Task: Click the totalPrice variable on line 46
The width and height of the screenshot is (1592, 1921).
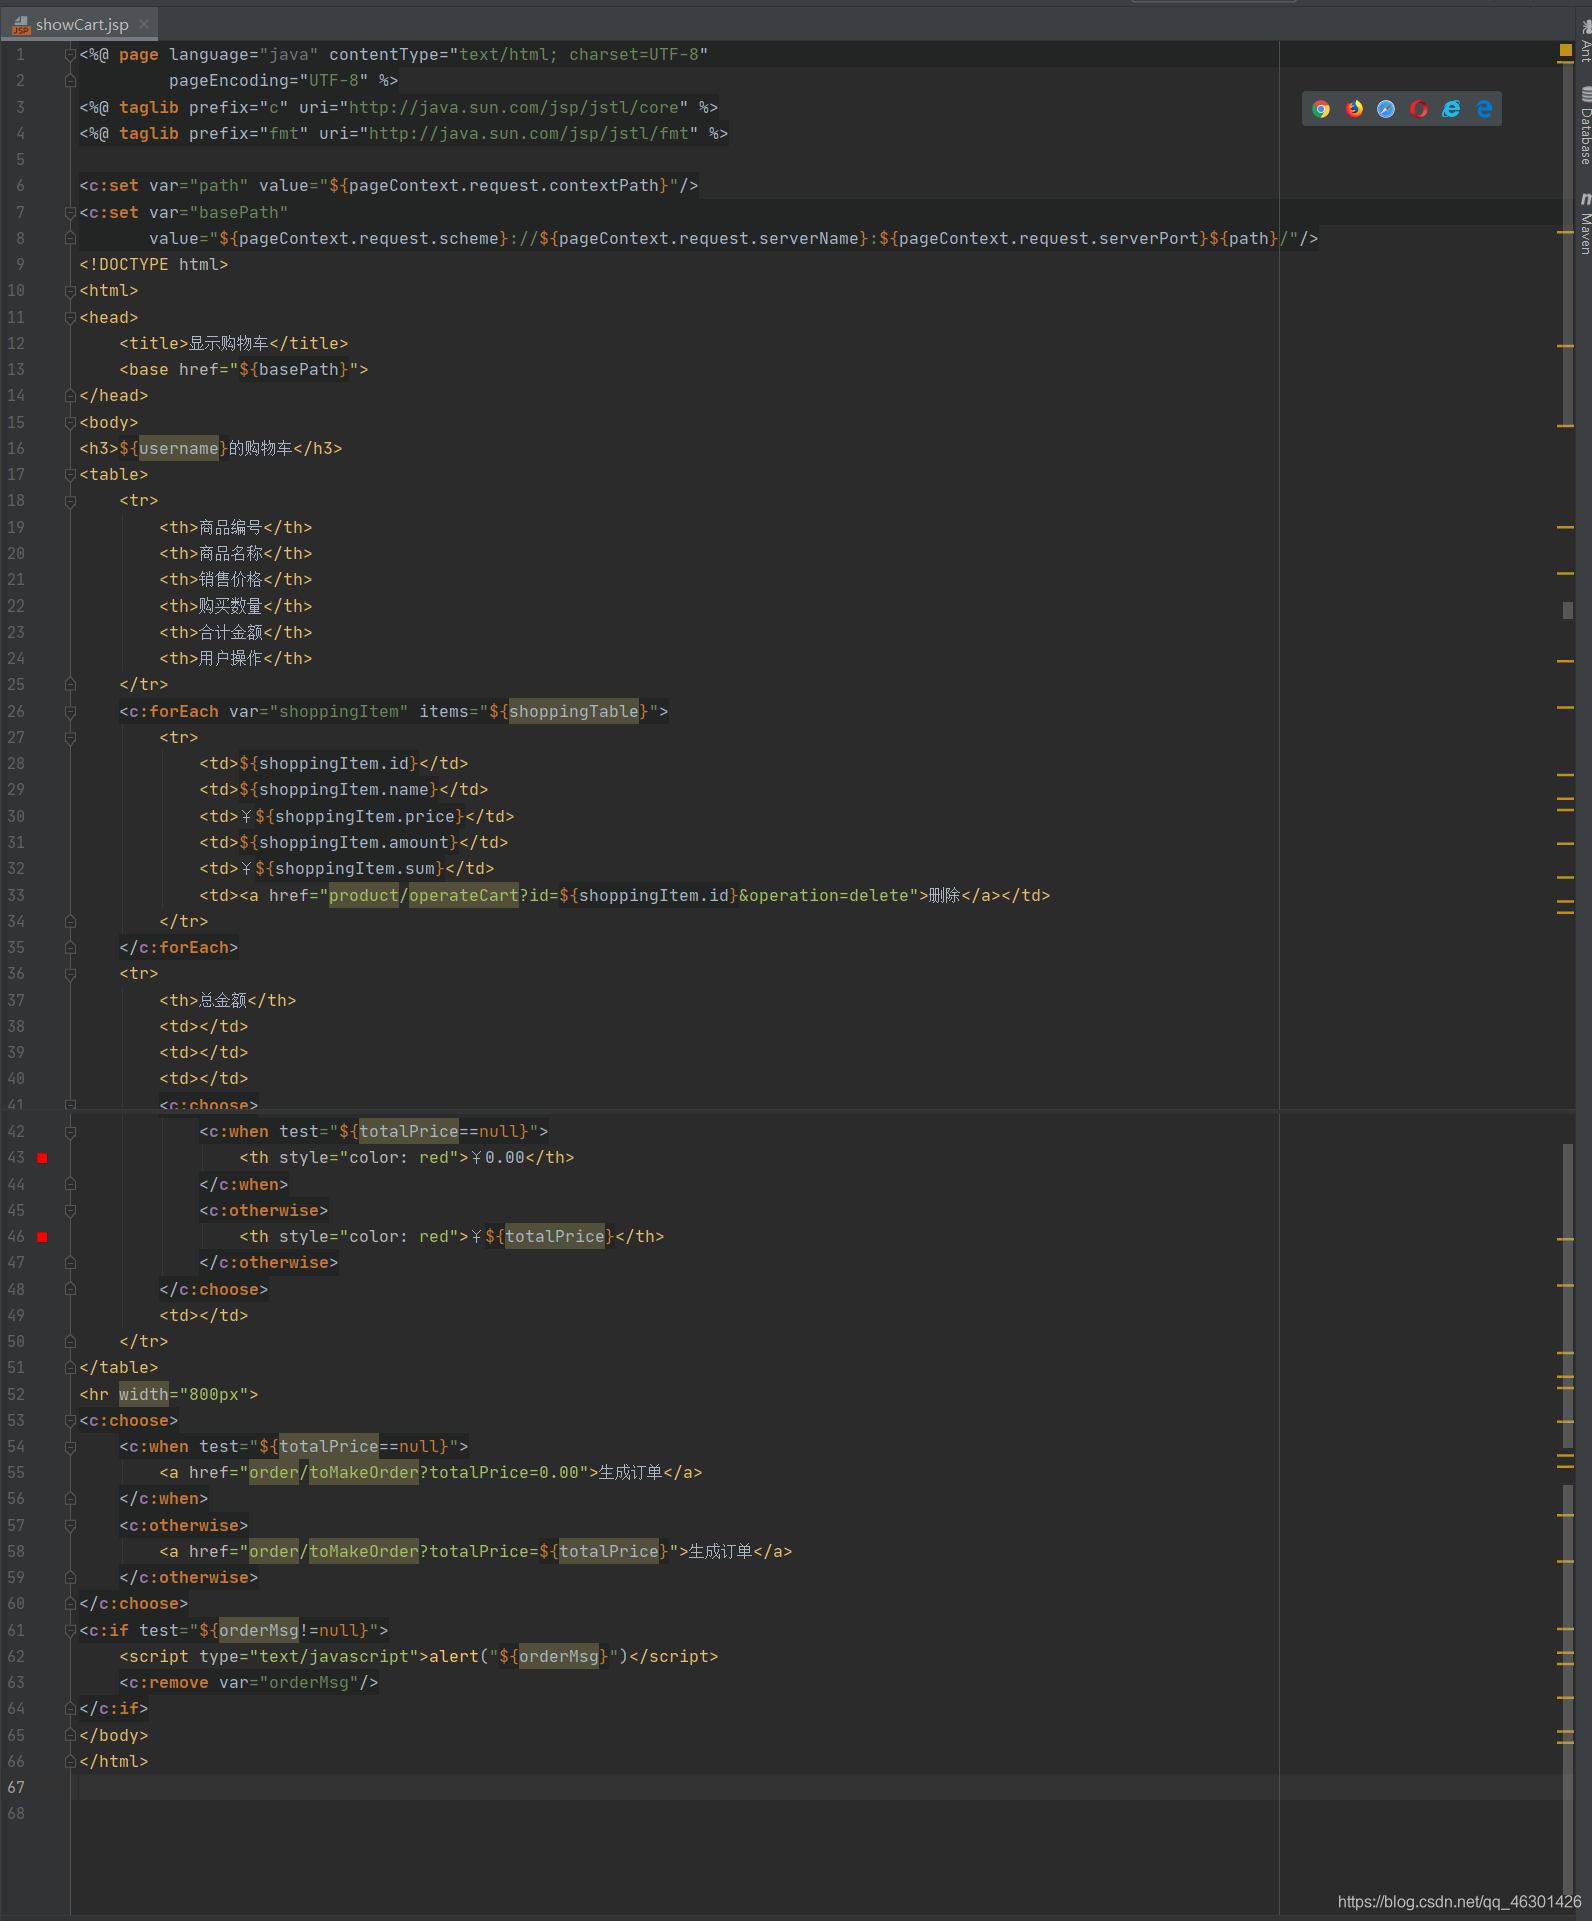Action: coord(555,1237)
